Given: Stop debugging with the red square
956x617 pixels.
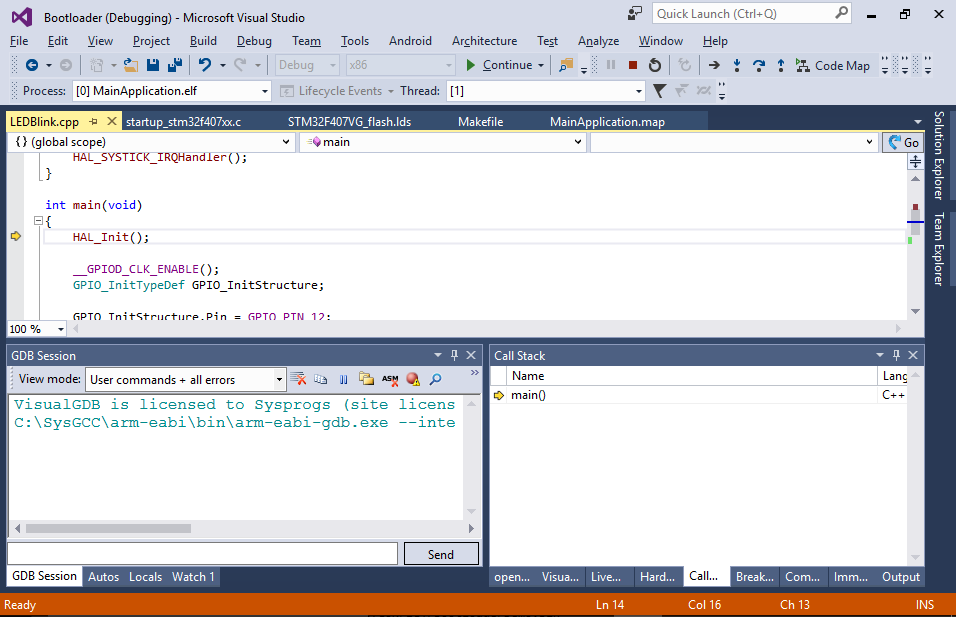Looking at the screenshot, I should (x=633, y=65).
